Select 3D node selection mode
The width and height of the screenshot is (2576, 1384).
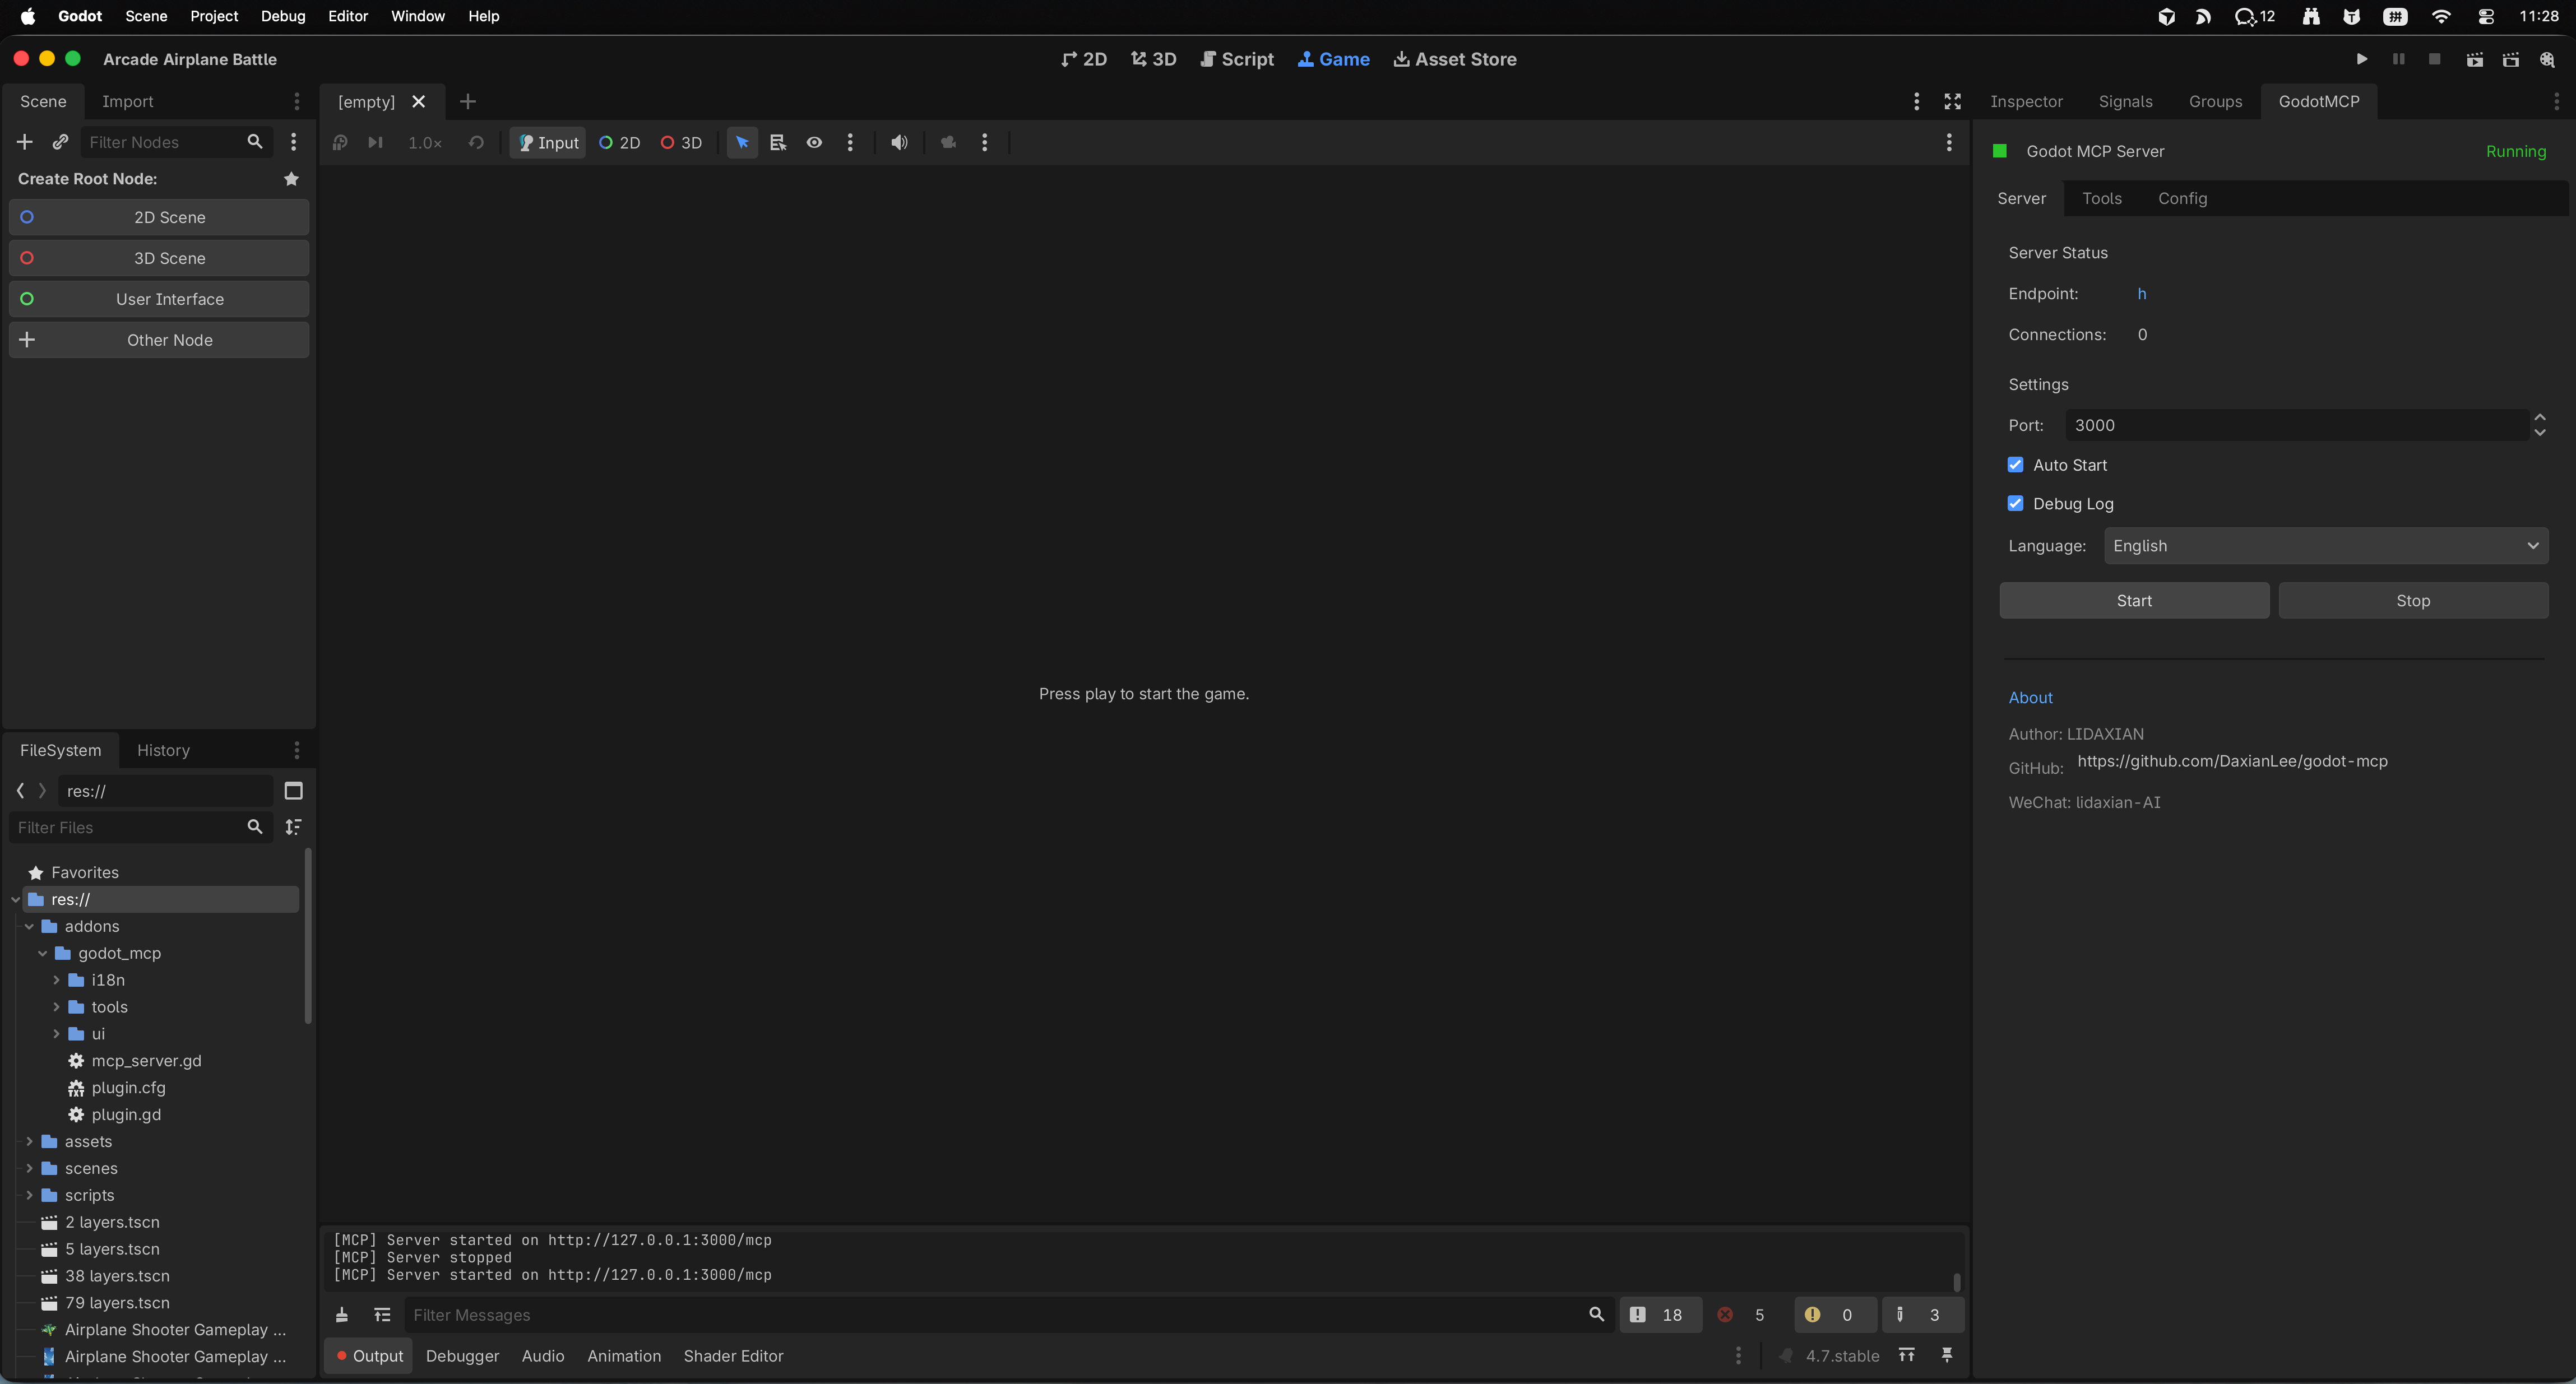[681, 143]
